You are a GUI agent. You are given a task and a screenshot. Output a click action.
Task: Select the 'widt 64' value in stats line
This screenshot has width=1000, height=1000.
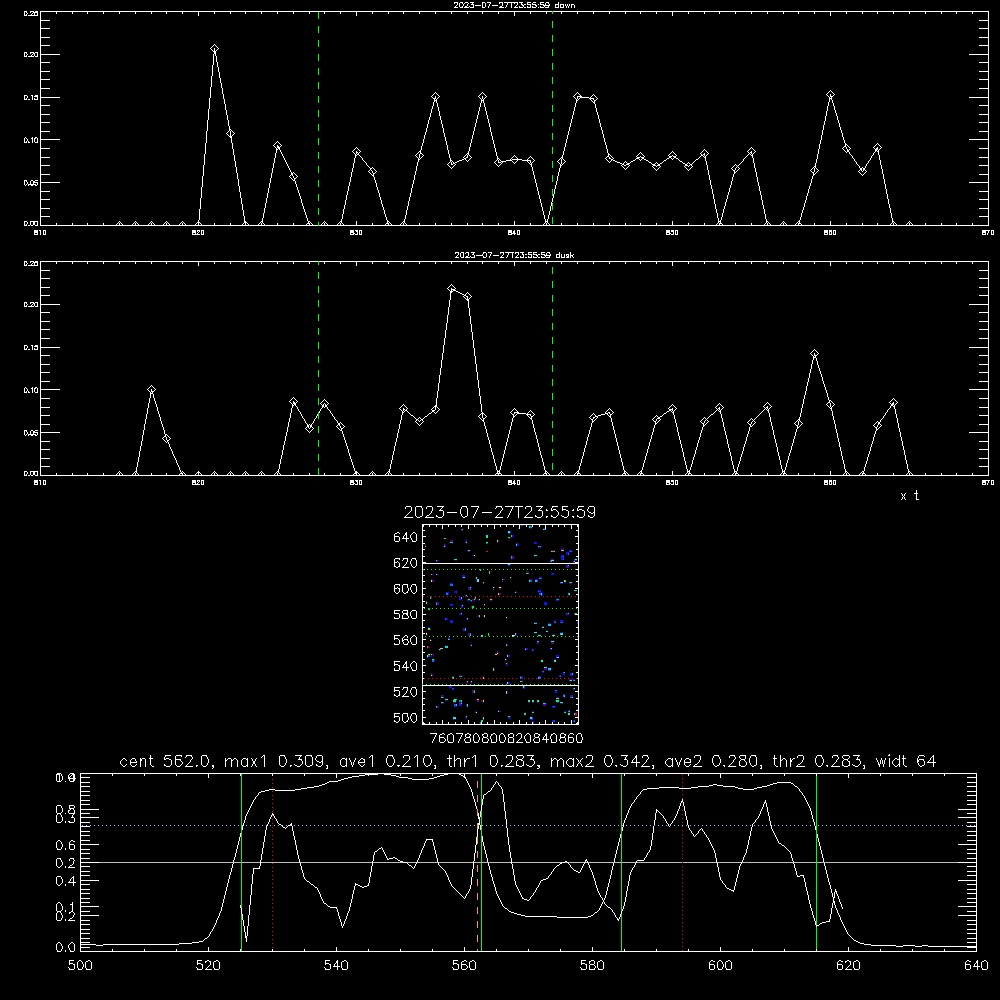pos(906,761)
